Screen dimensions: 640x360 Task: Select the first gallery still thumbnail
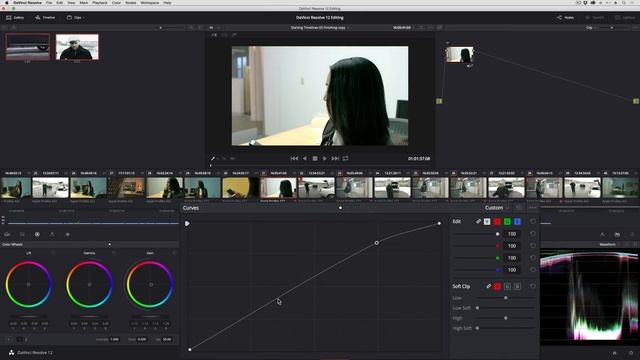coord(28,47)
